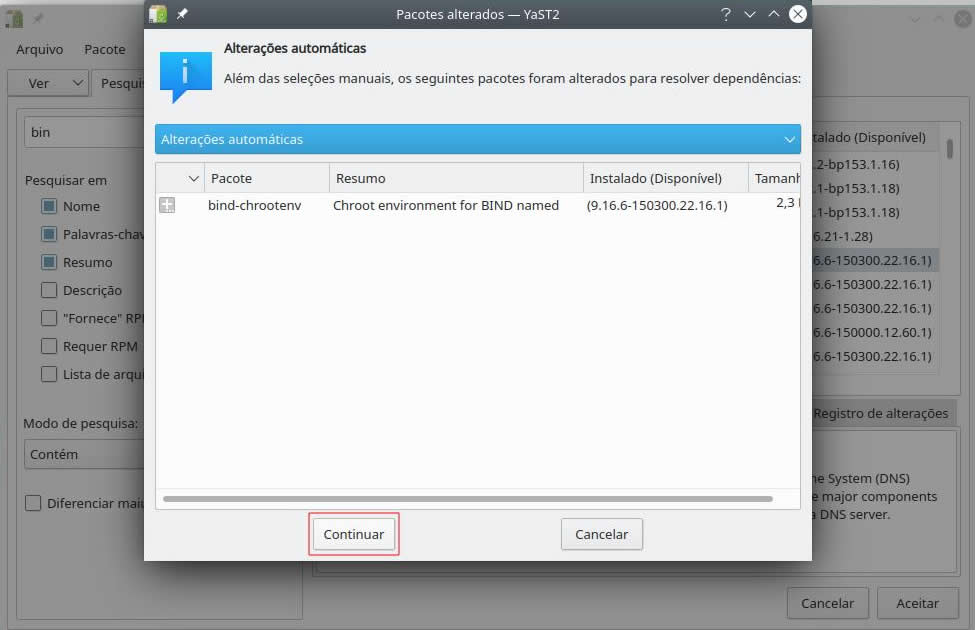This screenshot has height=630, width=975.
Task: Enable the Descrição checkbox
Action: tap(49, 290)
